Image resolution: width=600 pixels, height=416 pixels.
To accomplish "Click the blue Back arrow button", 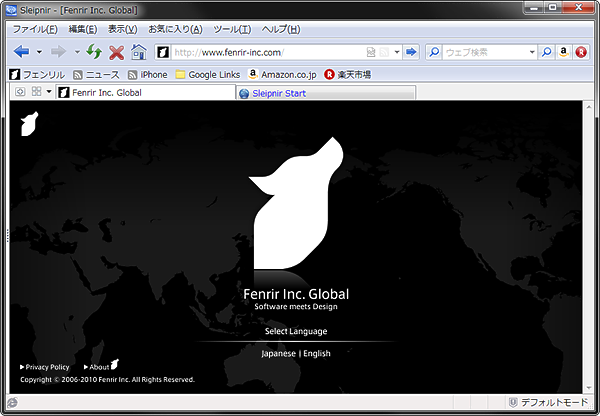I will [21, 51].
